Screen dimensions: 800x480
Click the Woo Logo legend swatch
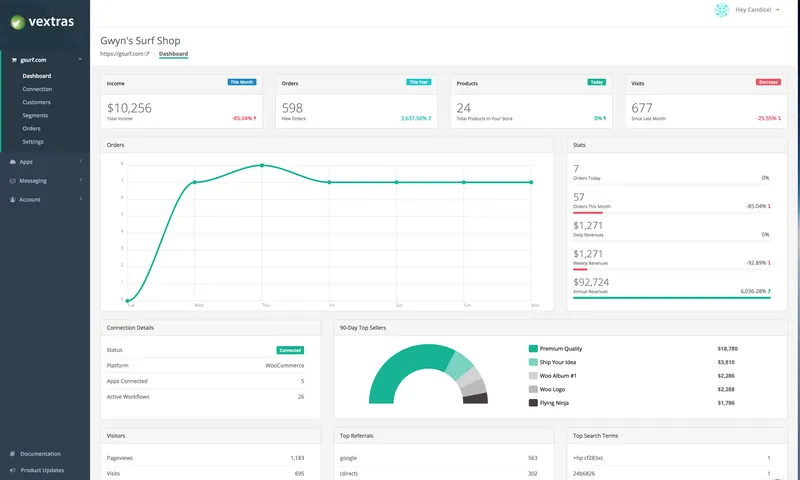pos(533,389)
